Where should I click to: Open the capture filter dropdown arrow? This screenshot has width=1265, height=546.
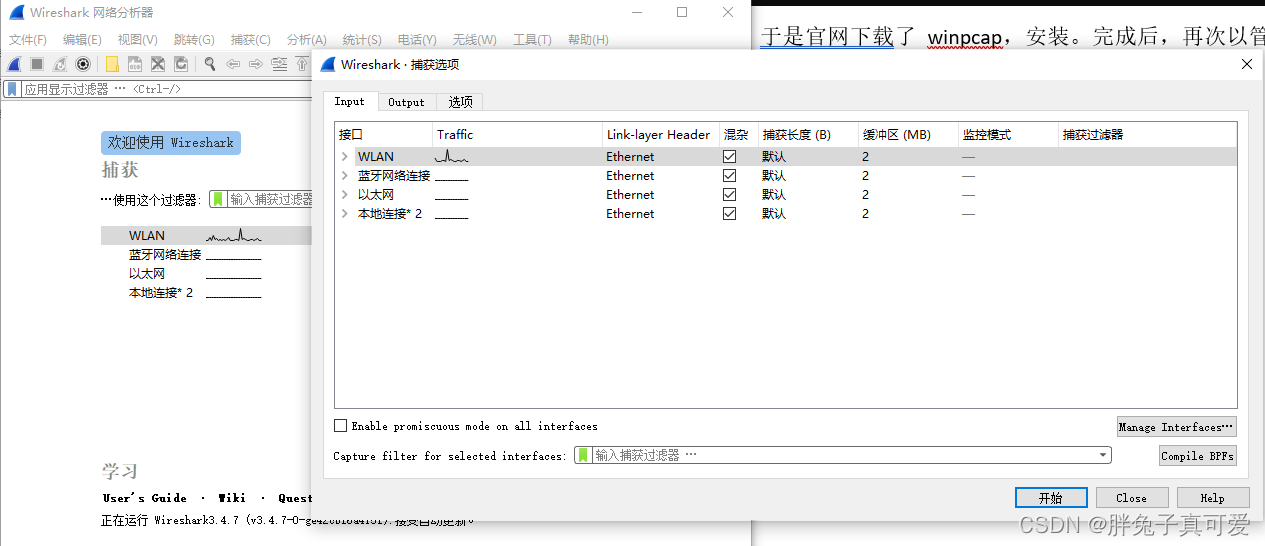click(x=1103, y=455)
